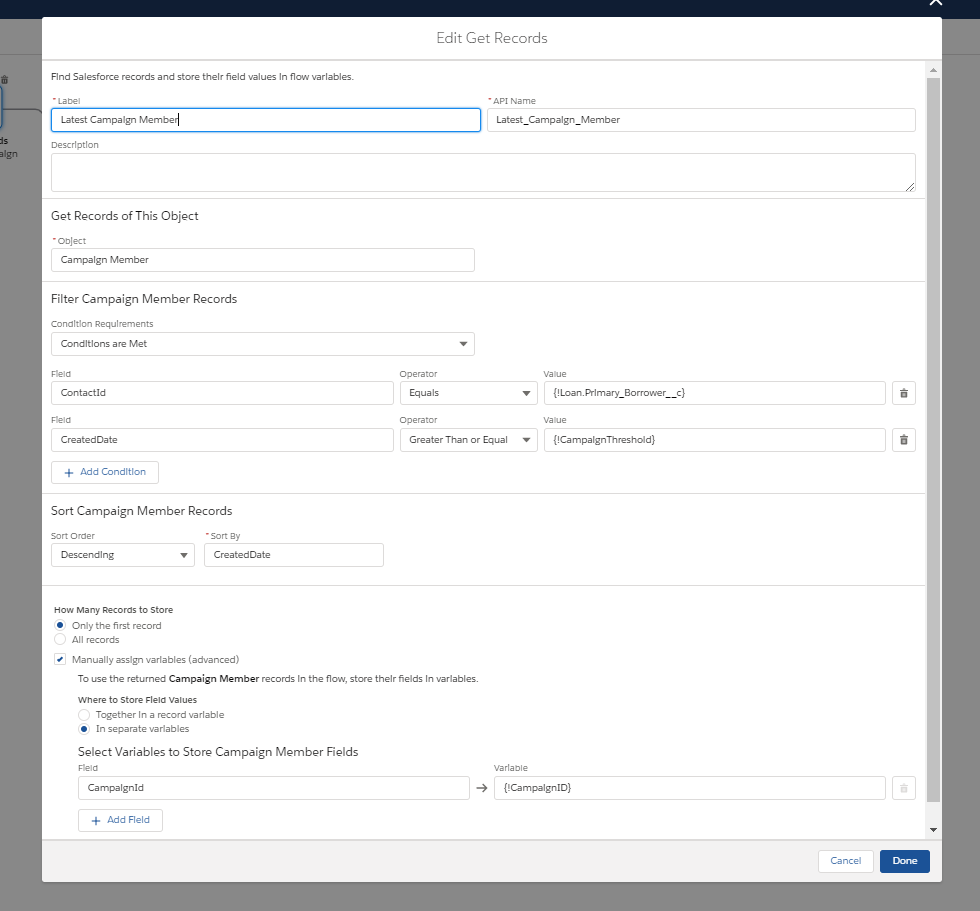Select All records radio option
980x911 pixels.
tap(60, 639)
